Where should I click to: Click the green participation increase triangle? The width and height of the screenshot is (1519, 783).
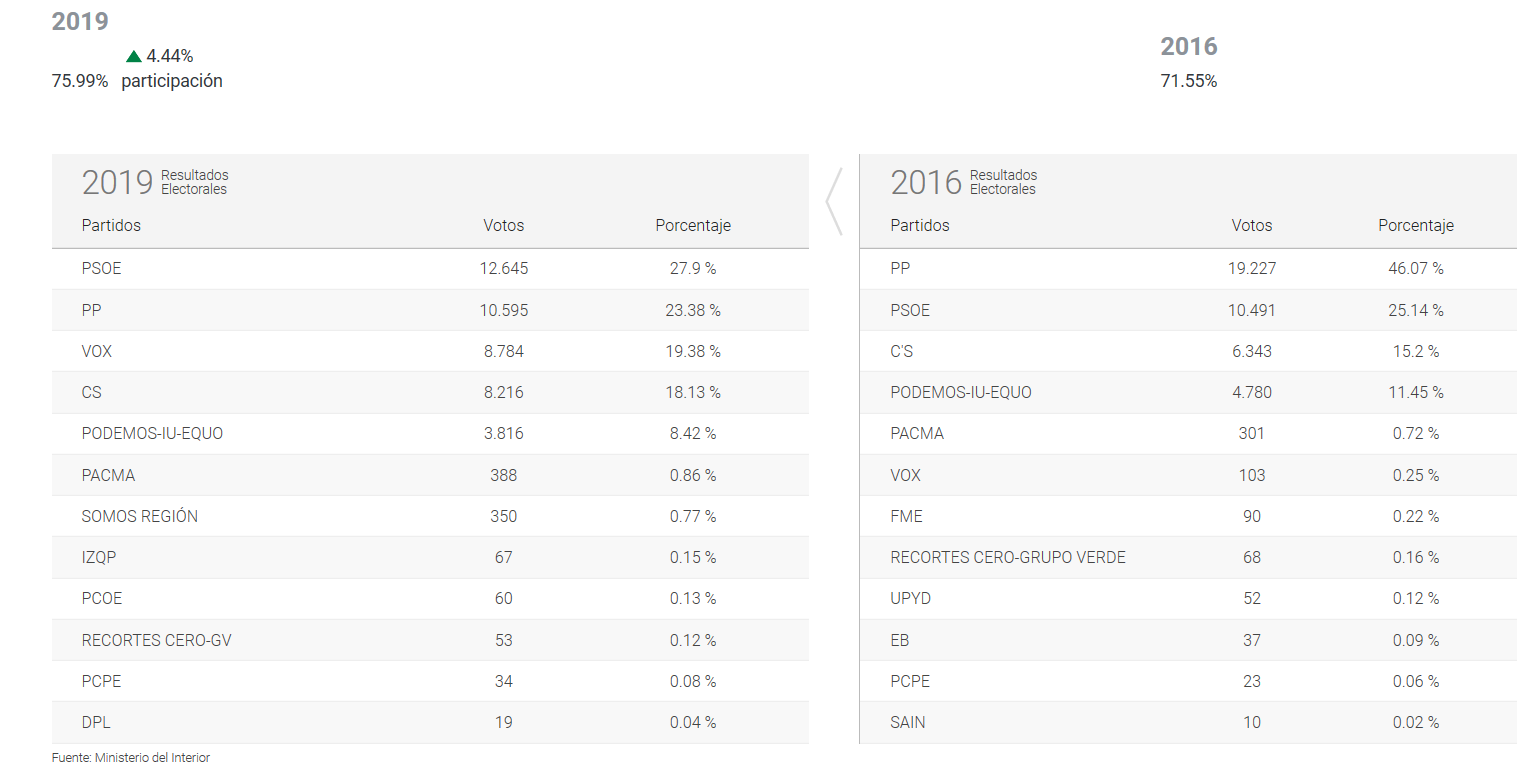[x=134, y=57]
